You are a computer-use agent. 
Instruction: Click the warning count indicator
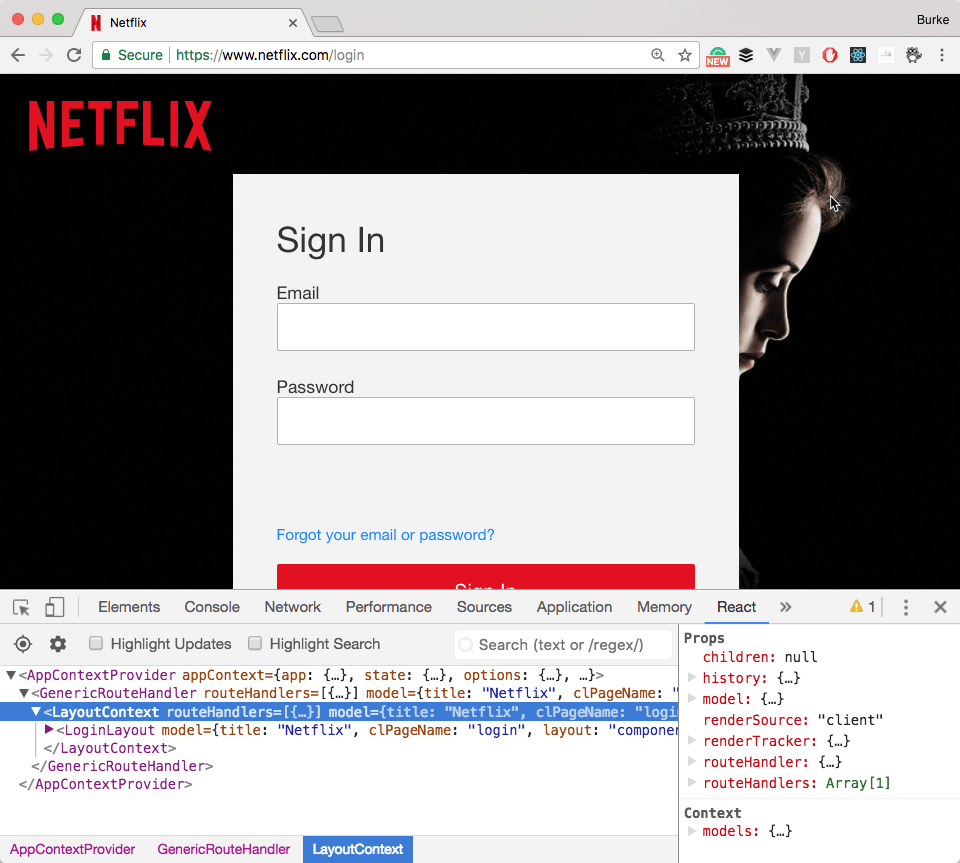click(863, 607)
